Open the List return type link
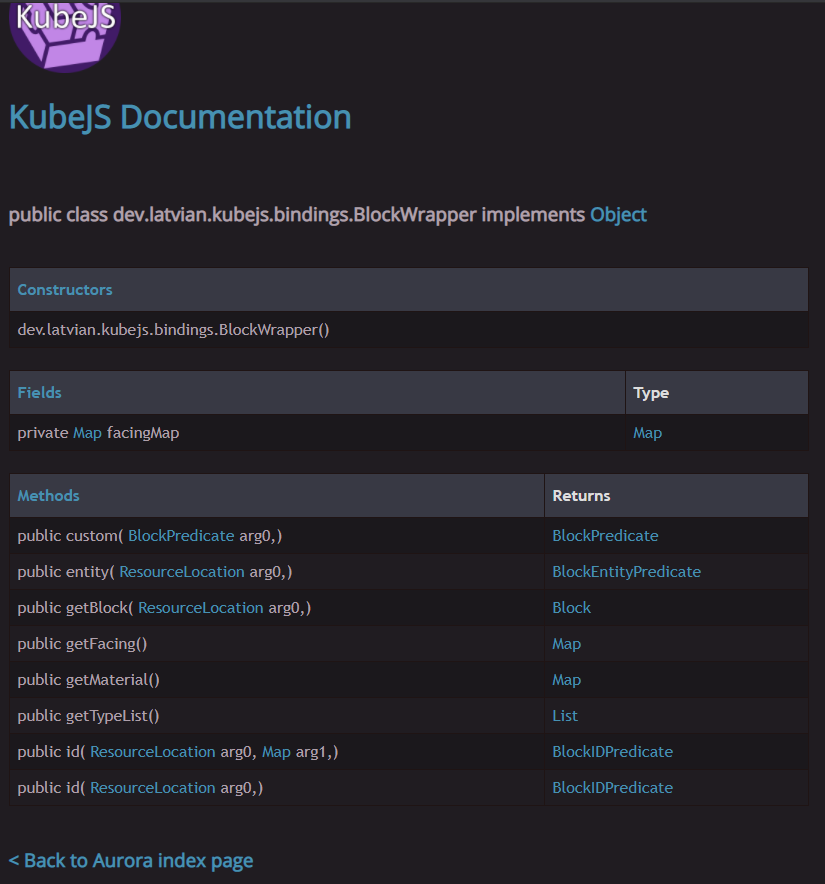 pyautogui.click(x=565, y=716)
